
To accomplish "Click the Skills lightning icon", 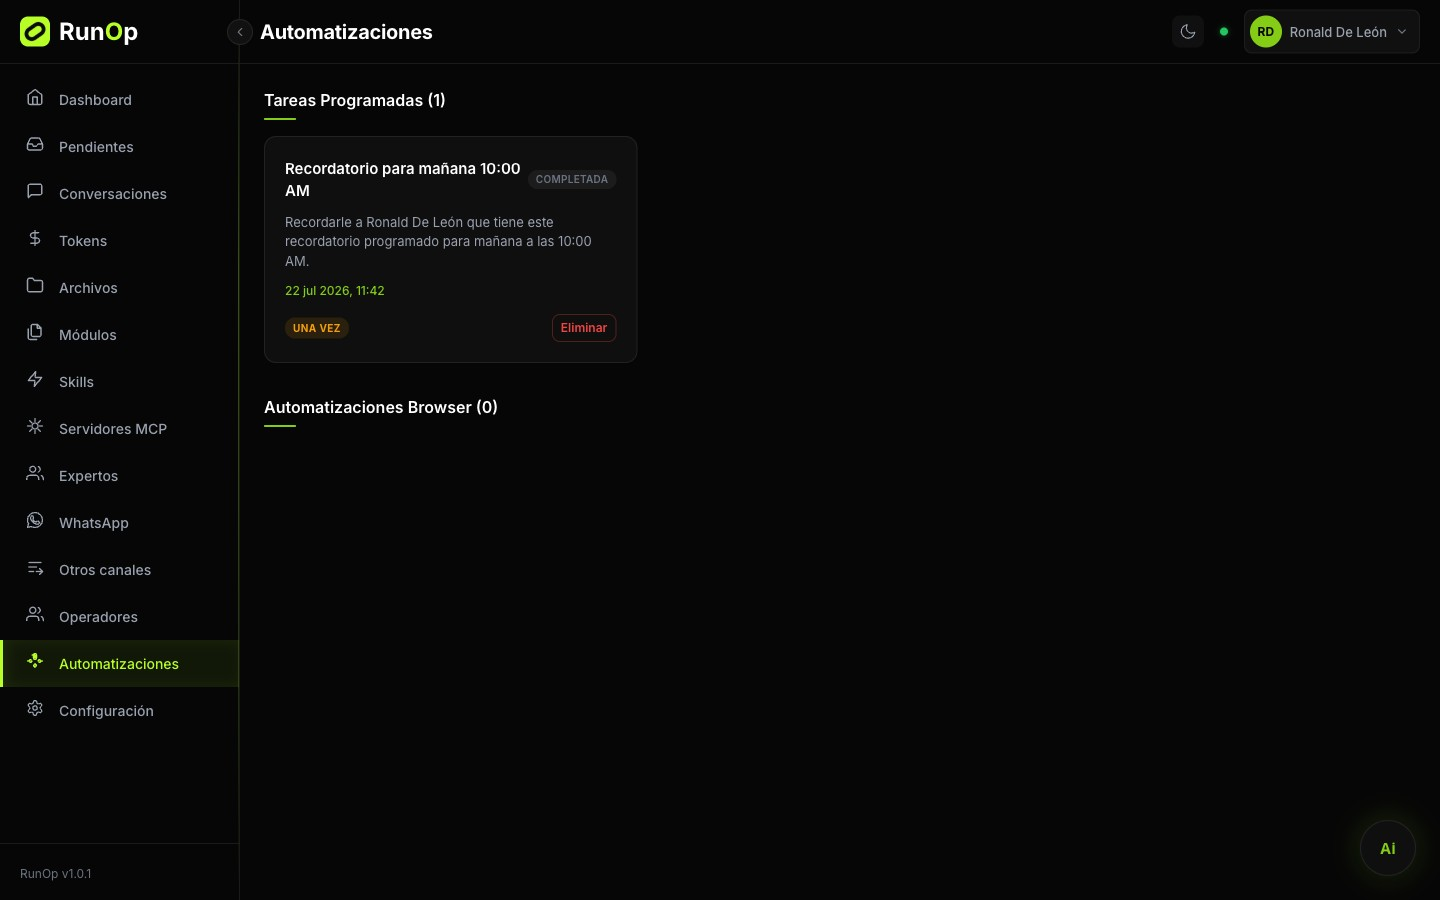I will point(35,380).
